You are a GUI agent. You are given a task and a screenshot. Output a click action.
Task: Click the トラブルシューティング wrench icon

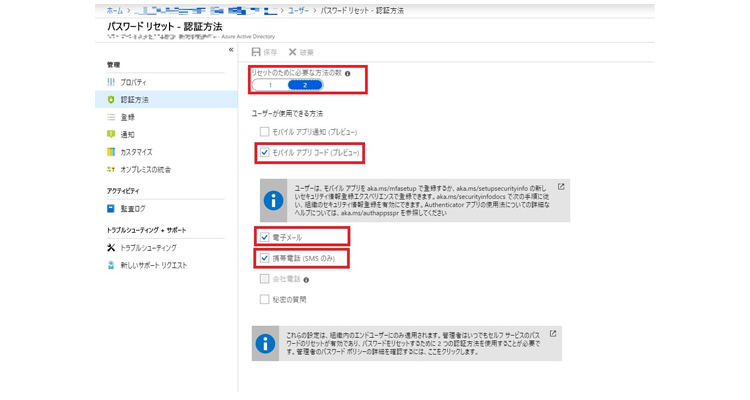(111, 248)
